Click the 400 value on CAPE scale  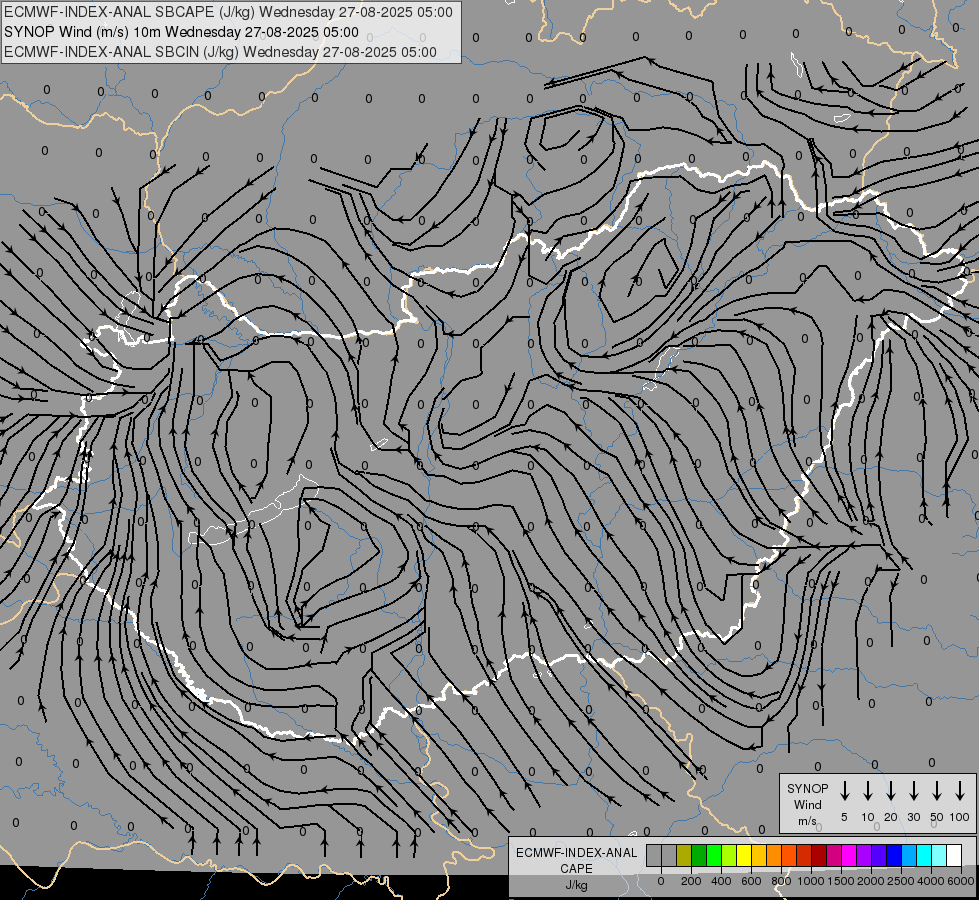[x=721, y=881]
